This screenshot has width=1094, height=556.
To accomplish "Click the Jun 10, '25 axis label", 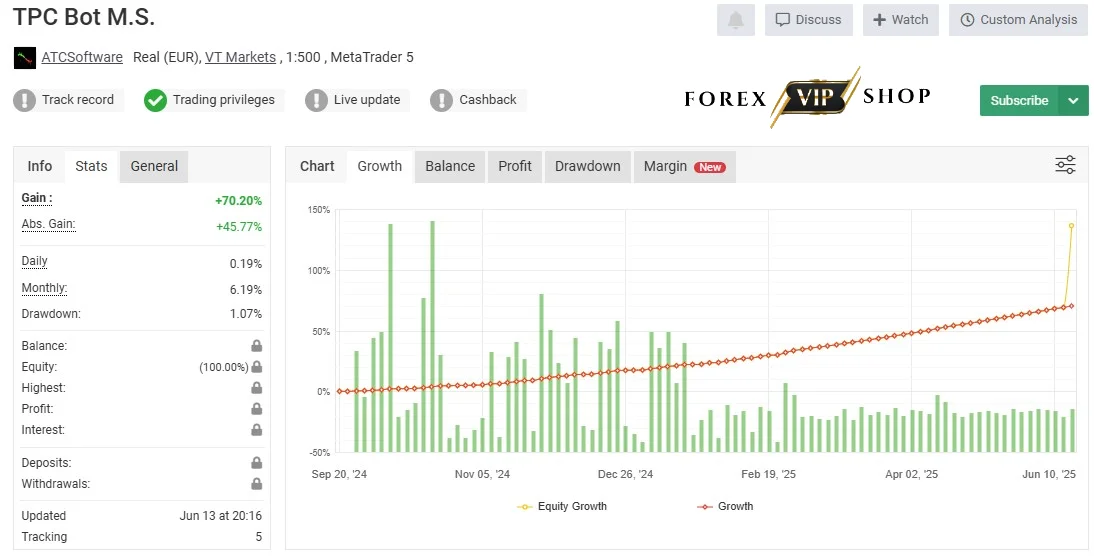I will [x=1049, y=474].
